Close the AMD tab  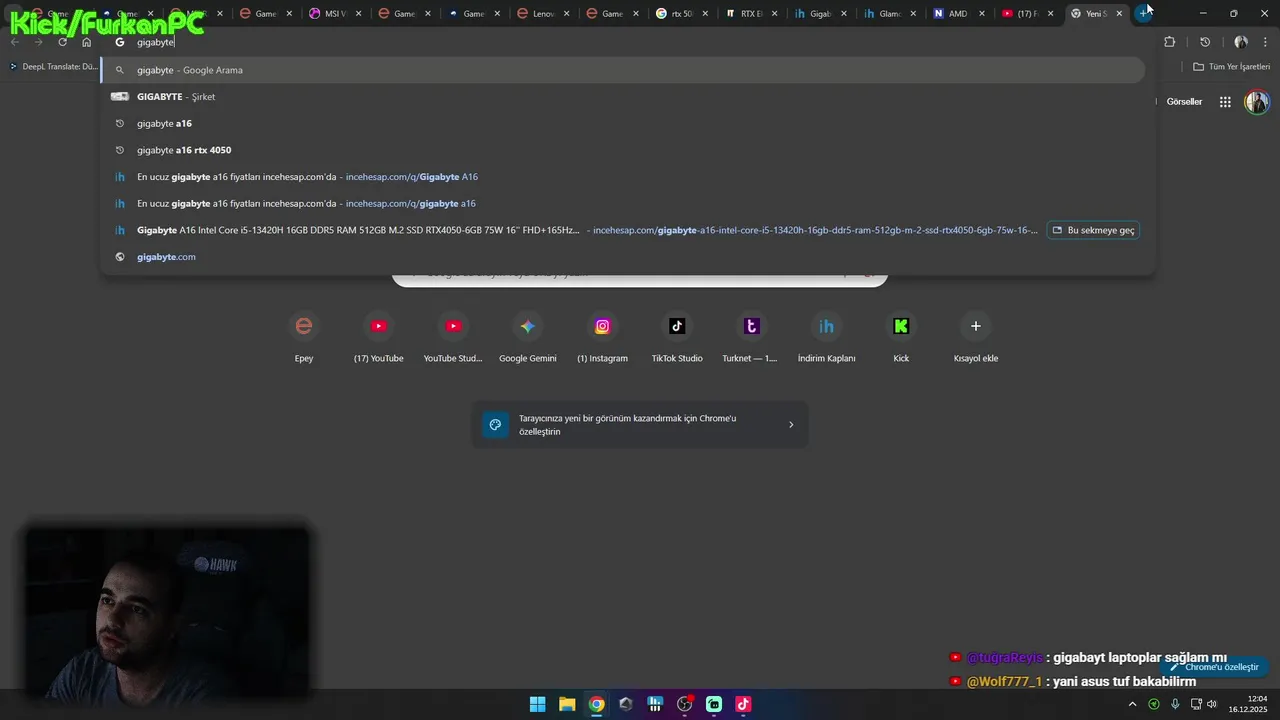click(x=981, y=14)
